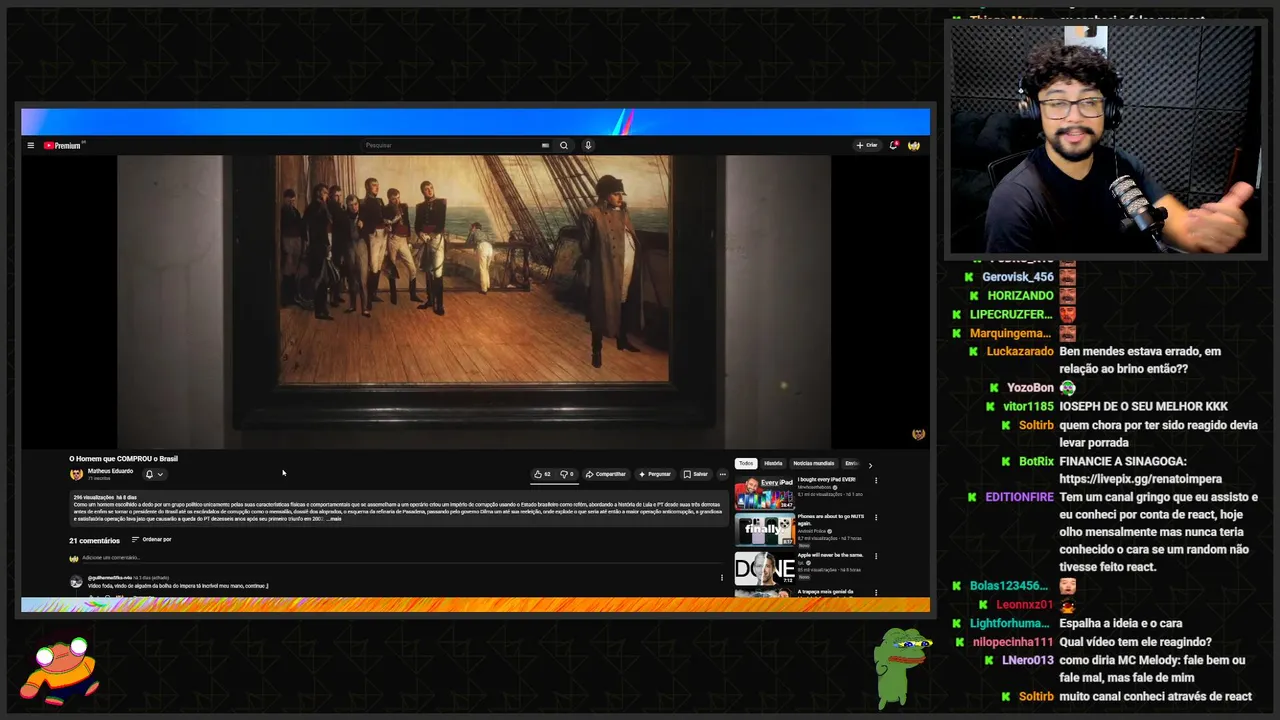Share the video via Compartilhar

coord(606,475)
